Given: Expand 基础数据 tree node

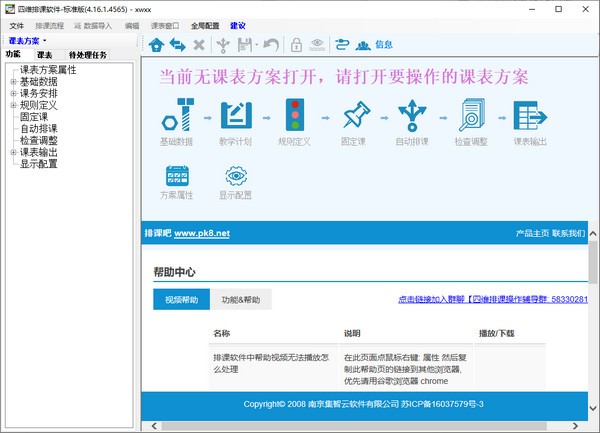Looking at the screenshot, I should click(13, 82).
